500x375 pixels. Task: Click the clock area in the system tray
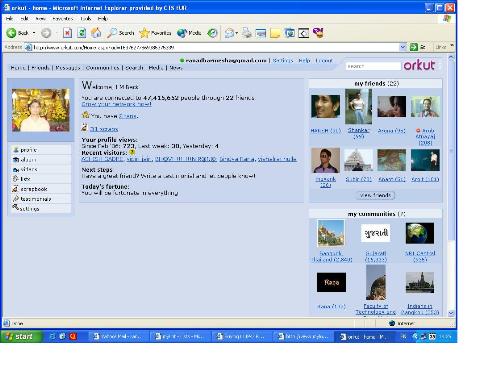click(x=445, y=337)
